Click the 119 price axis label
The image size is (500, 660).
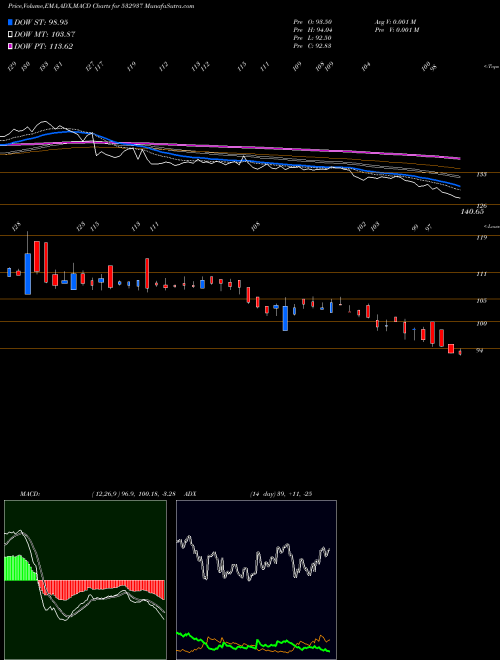481,238
